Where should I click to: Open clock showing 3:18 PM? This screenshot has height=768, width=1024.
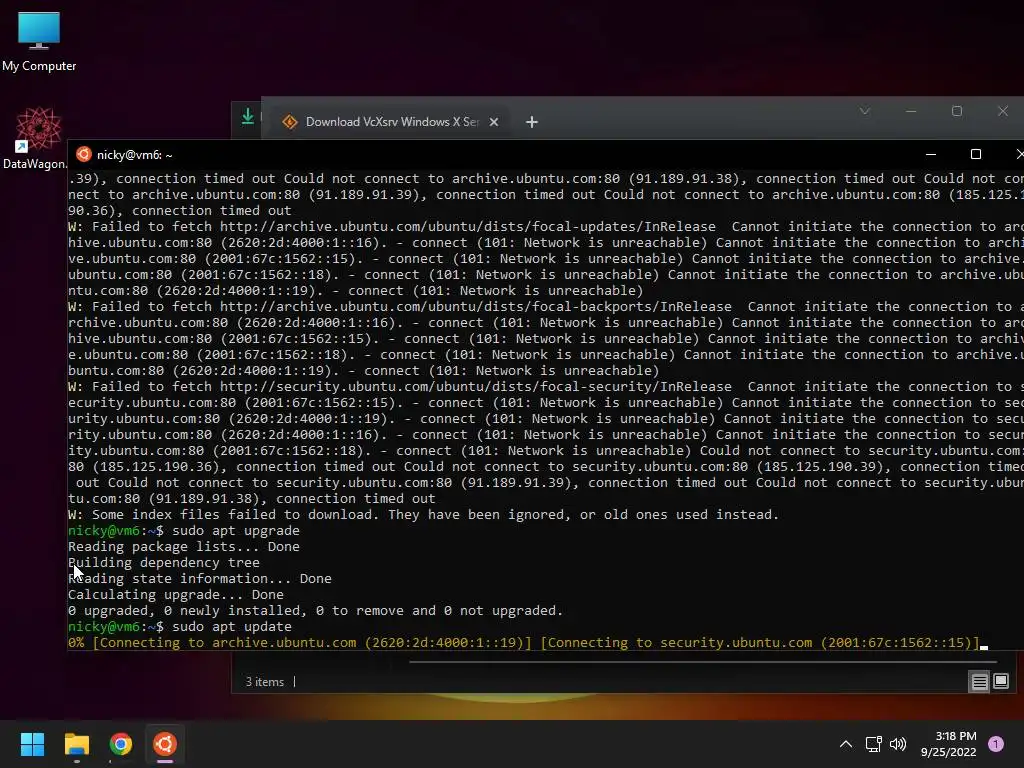(x=949, y=744)
